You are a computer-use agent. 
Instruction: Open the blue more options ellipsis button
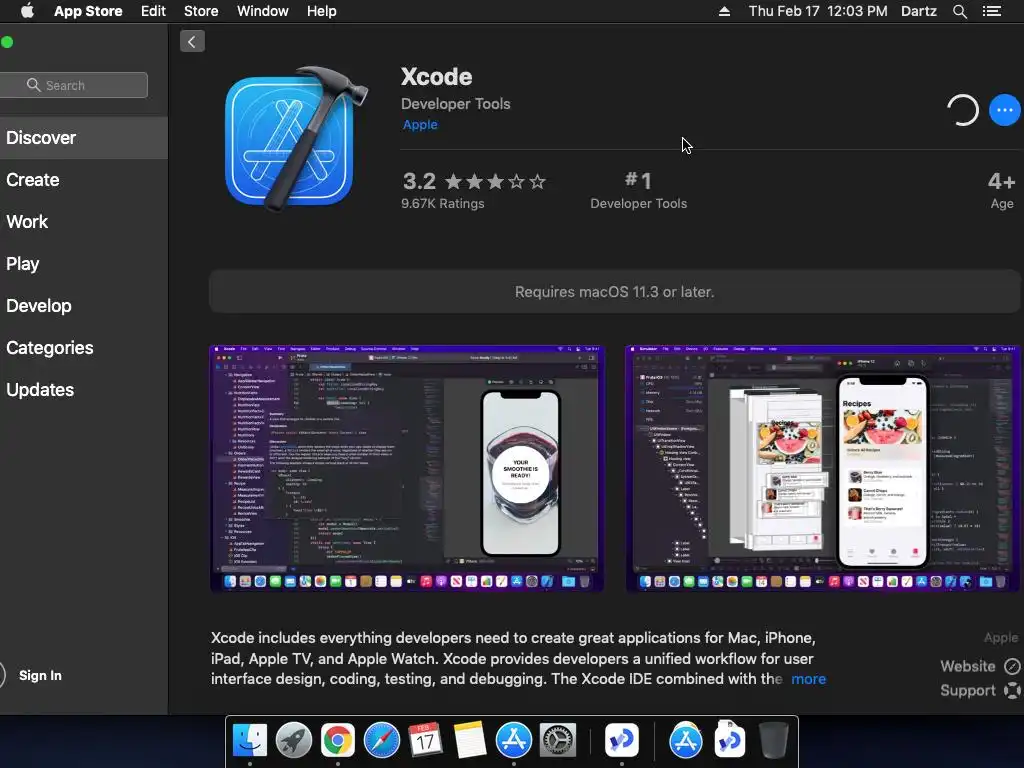(1004, 110)
